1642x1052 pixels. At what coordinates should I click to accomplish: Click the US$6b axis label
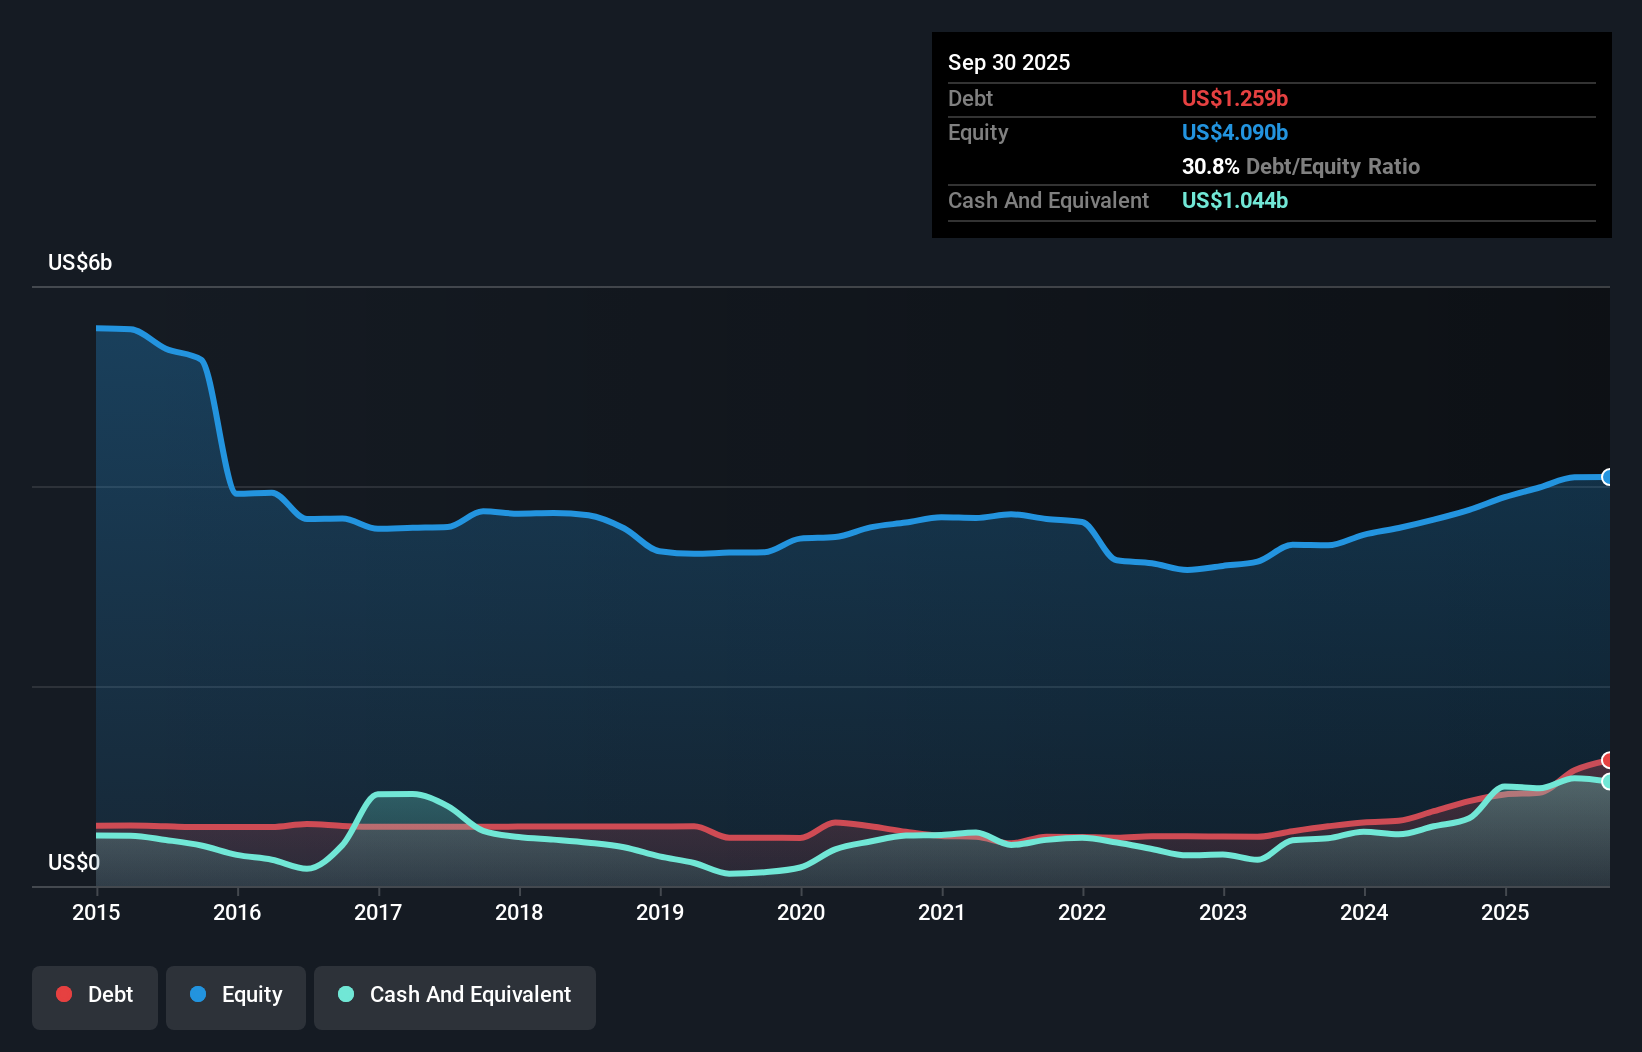(80, 263)
